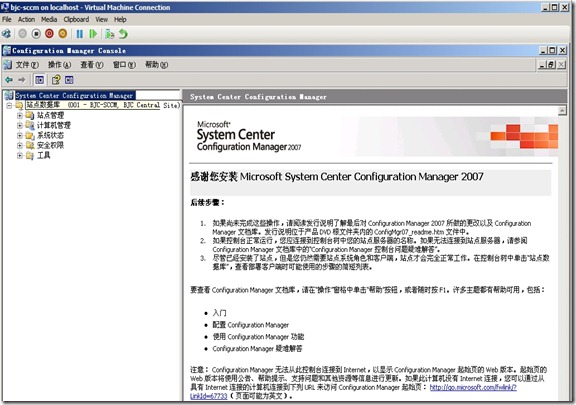Open the go.microsoft.com fwlink hyperlink
Screen dimensions: 576x405
(x=473, y=387)
